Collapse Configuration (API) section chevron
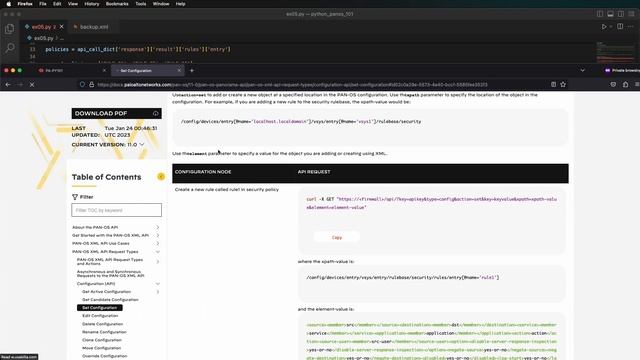Screen dimensions: 640x360 (x=158, y=284)
